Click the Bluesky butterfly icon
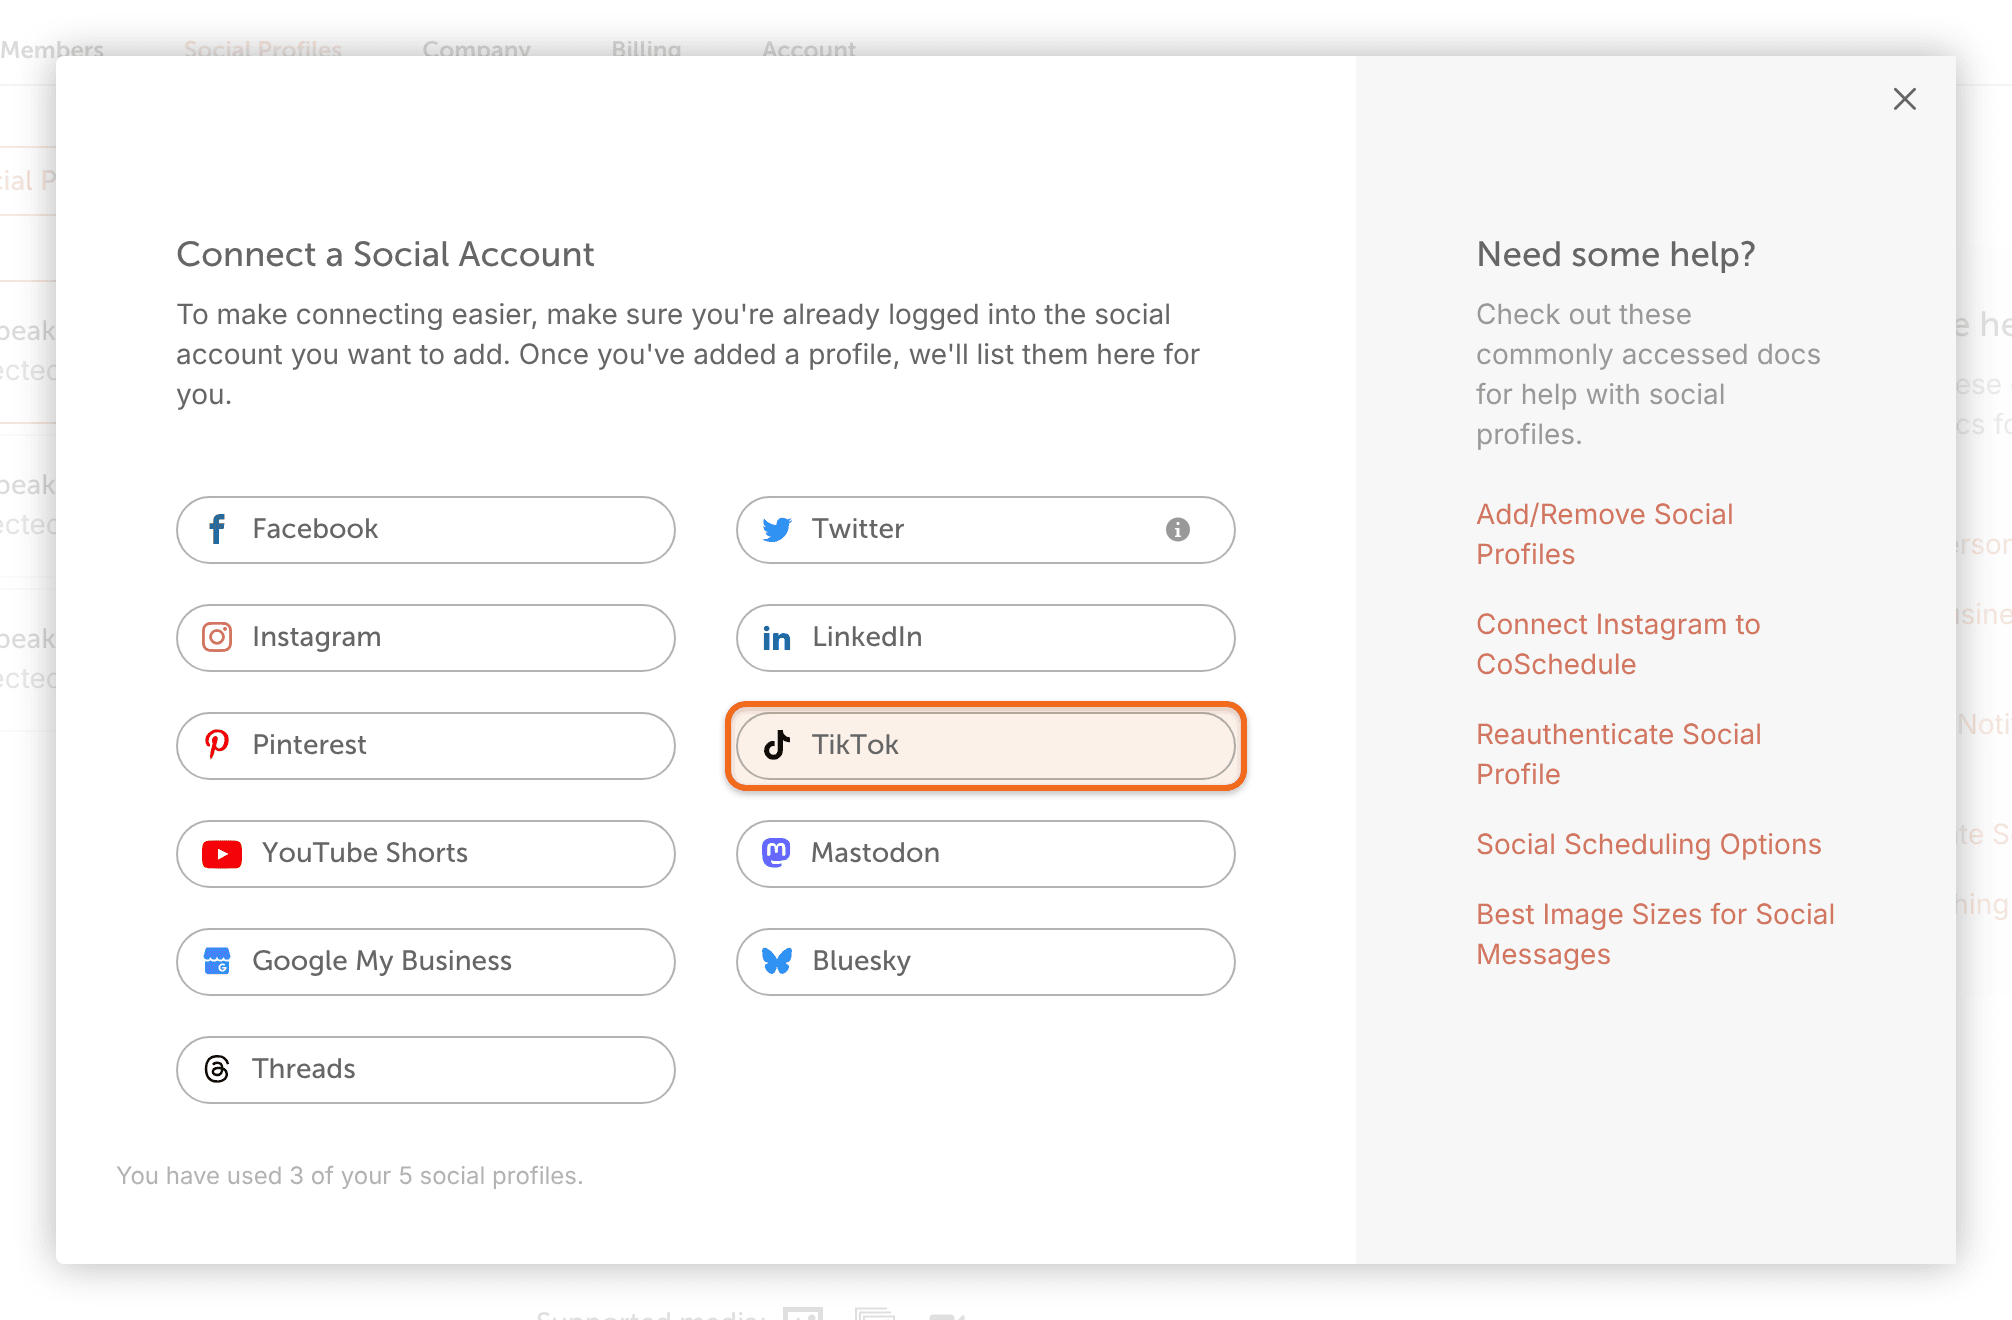Viewport: 2012px width, 1320px height. tap(777, 961)
